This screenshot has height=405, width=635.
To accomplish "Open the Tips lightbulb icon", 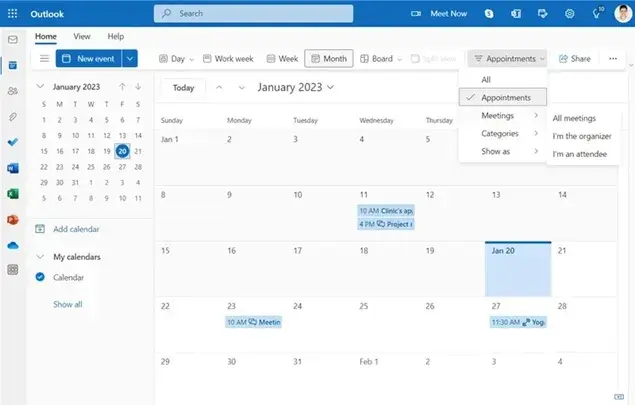I will click(x=597, y=13).
